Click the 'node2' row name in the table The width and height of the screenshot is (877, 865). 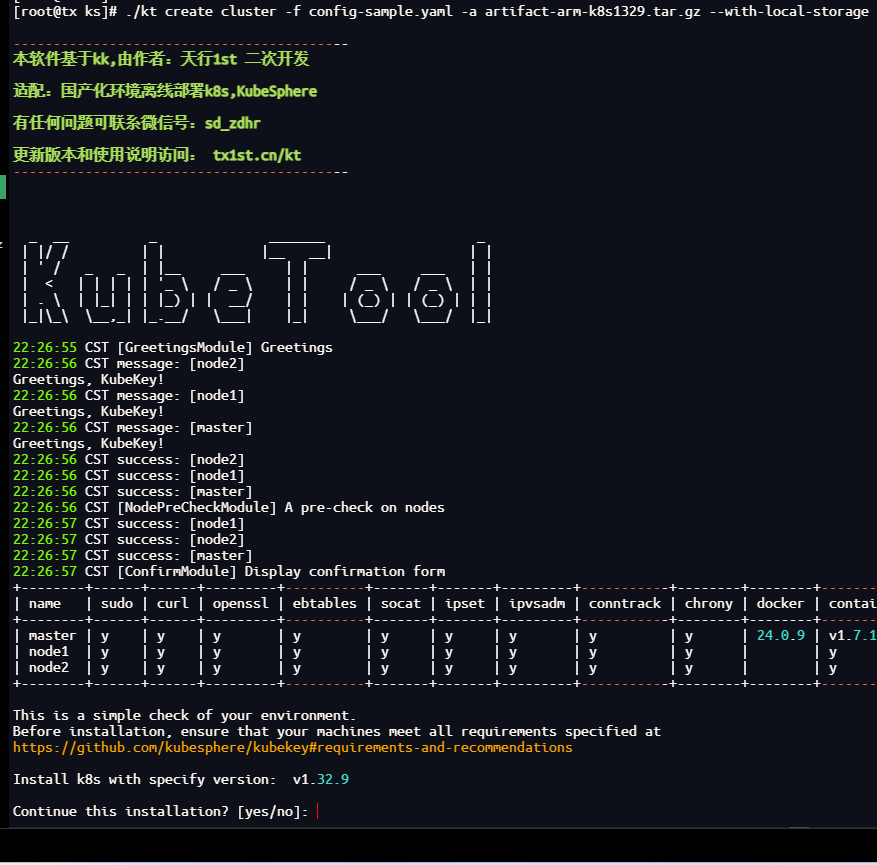49,667
